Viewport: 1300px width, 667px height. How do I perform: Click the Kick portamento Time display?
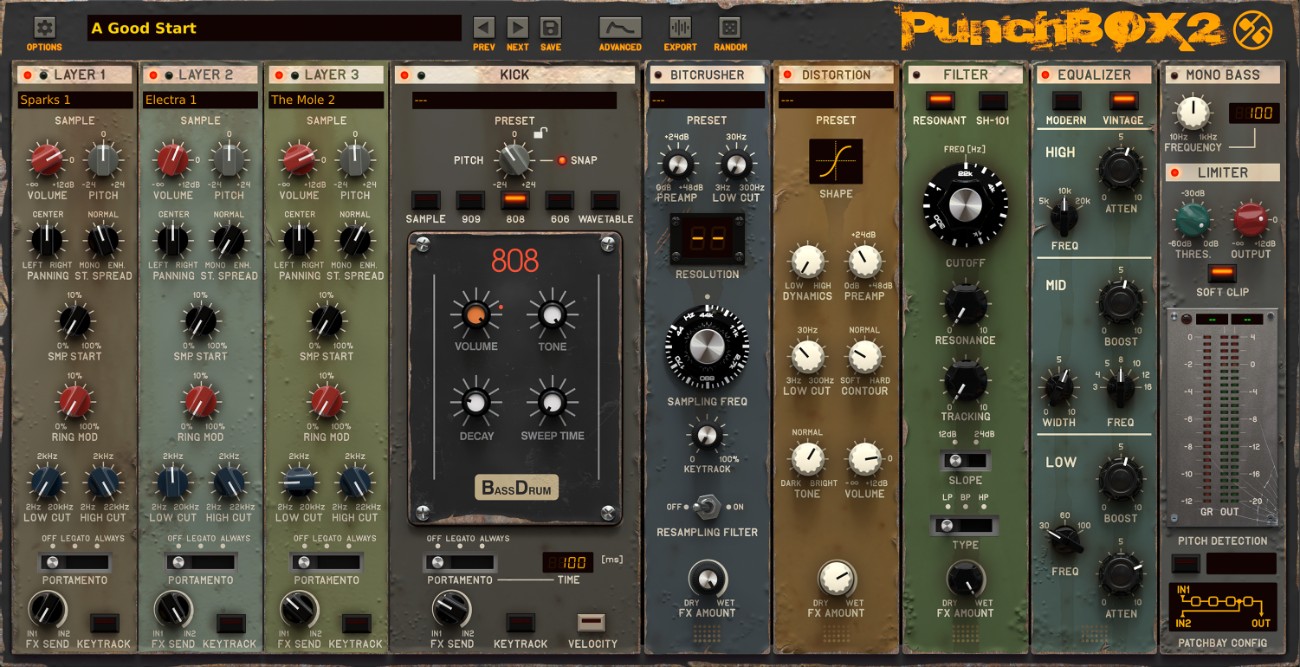(x=568, y=562)
